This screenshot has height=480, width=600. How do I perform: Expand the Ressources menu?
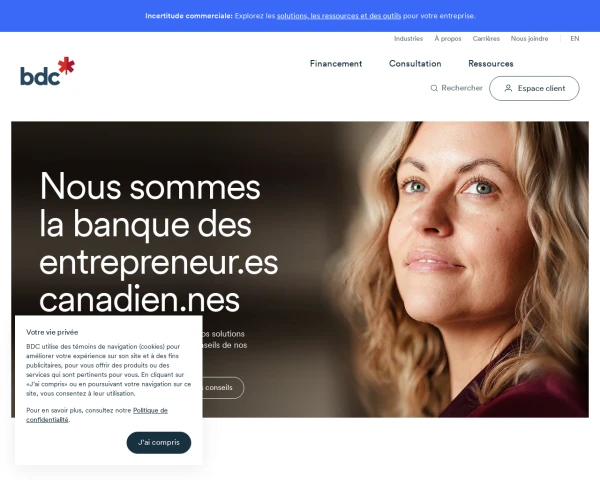coord(491,64)
